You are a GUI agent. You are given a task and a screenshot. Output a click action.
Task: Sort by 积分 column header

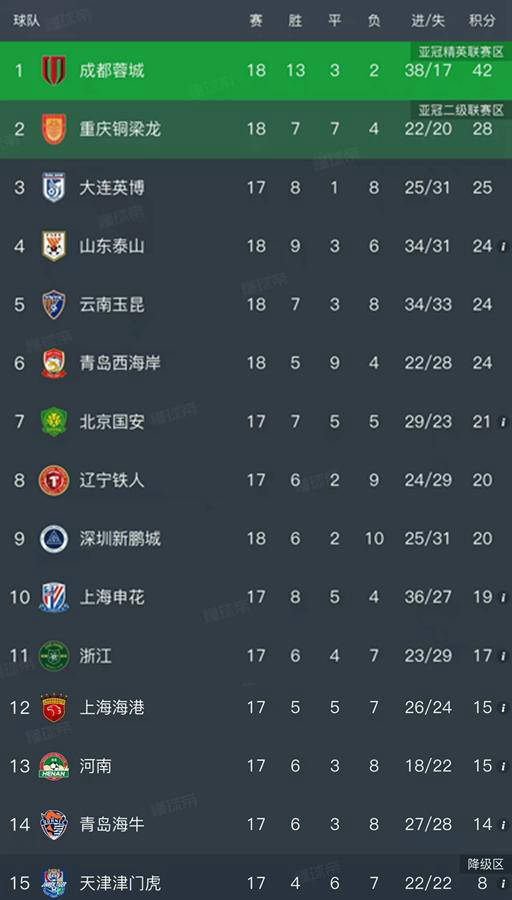click(x=482, y=21)
